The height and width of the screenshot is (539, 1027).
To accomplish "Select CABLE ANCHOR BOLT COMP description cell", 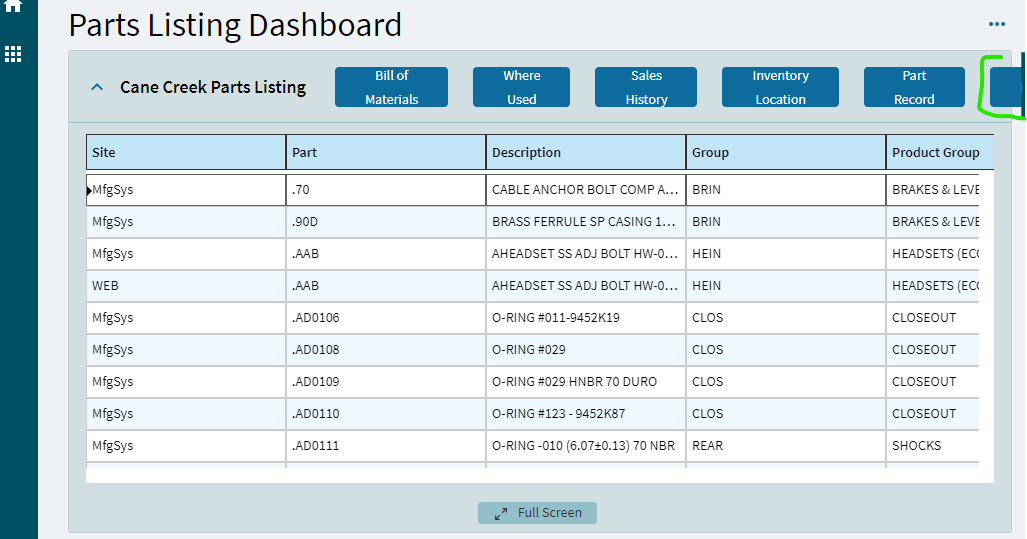I will coord(586,190).
